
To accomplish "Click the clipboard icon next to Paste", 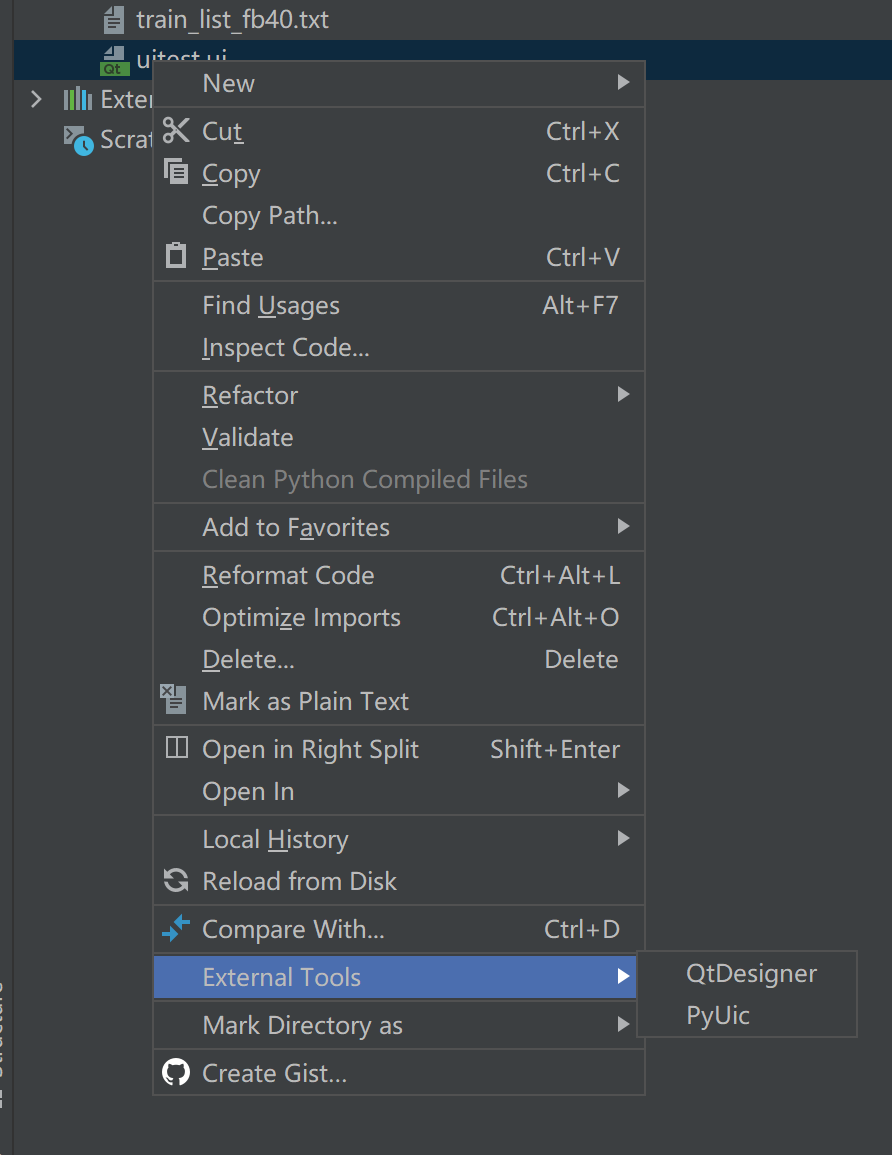I will [x=174, y=256].
